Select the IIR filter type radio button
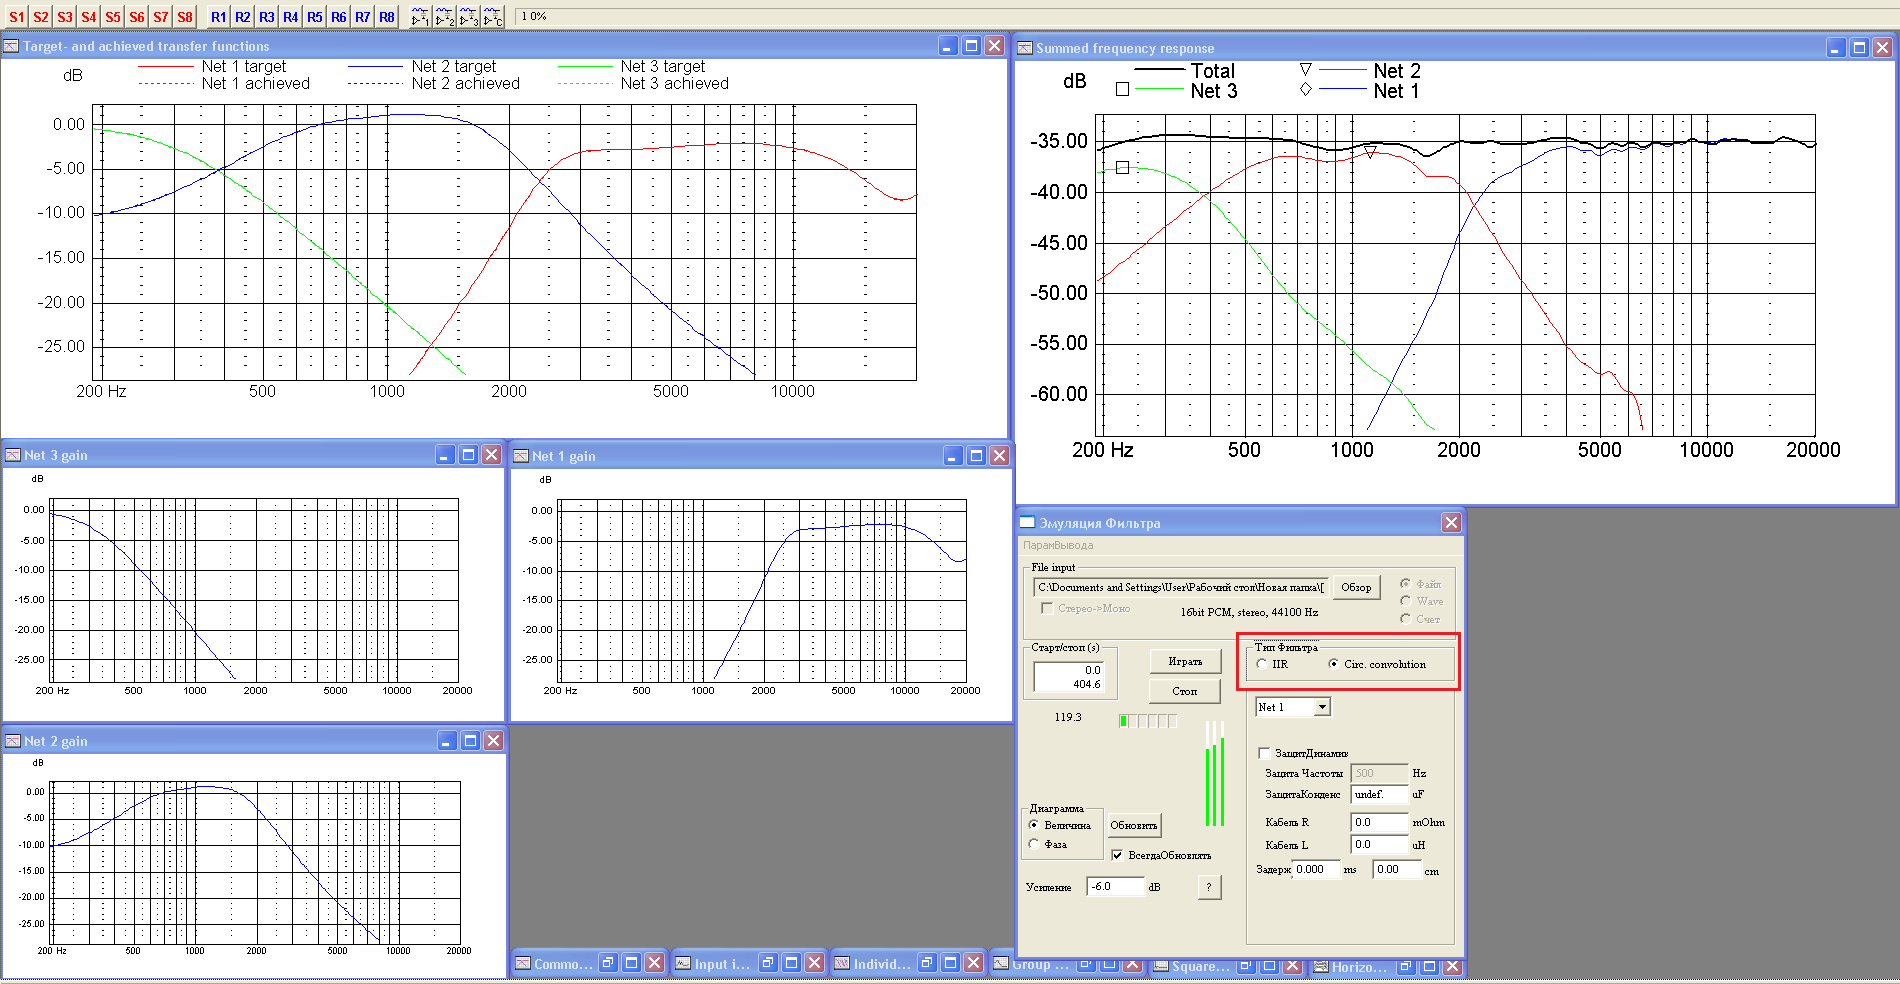Viewport: 1900px width, 984px height. pos(1262,664)
